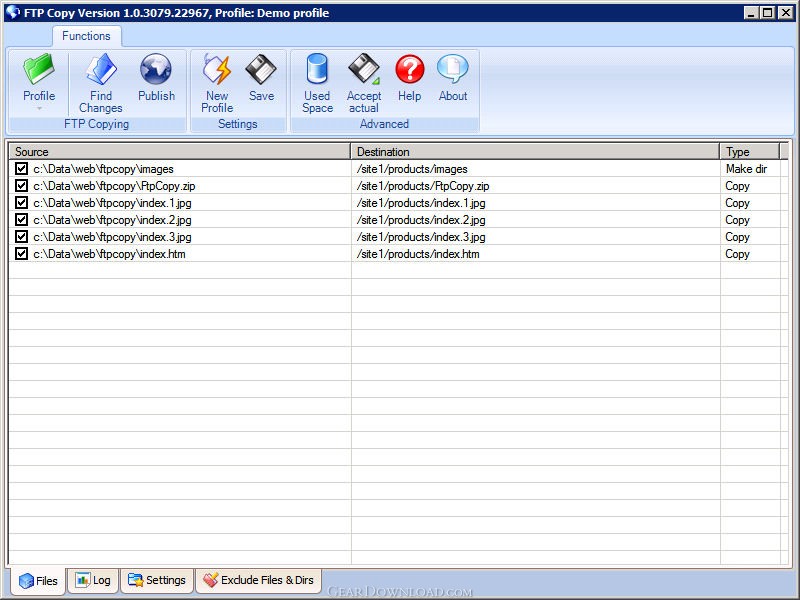Click the Find Changes icon

click(x=101, y=69)
